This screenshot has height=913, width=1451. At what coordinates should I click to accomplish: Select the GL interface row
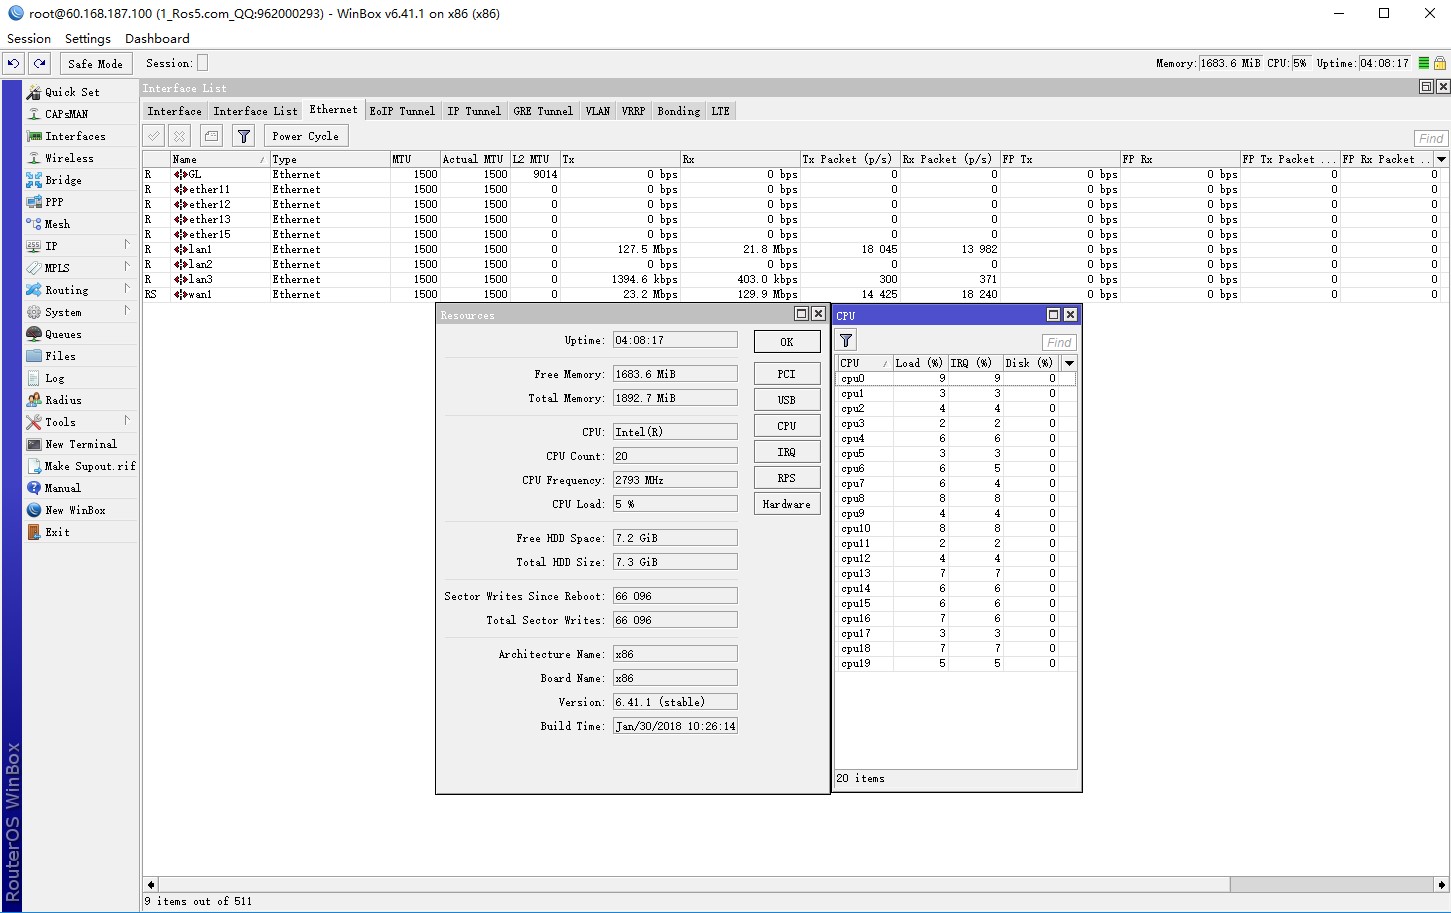click(x=795, y=174)
